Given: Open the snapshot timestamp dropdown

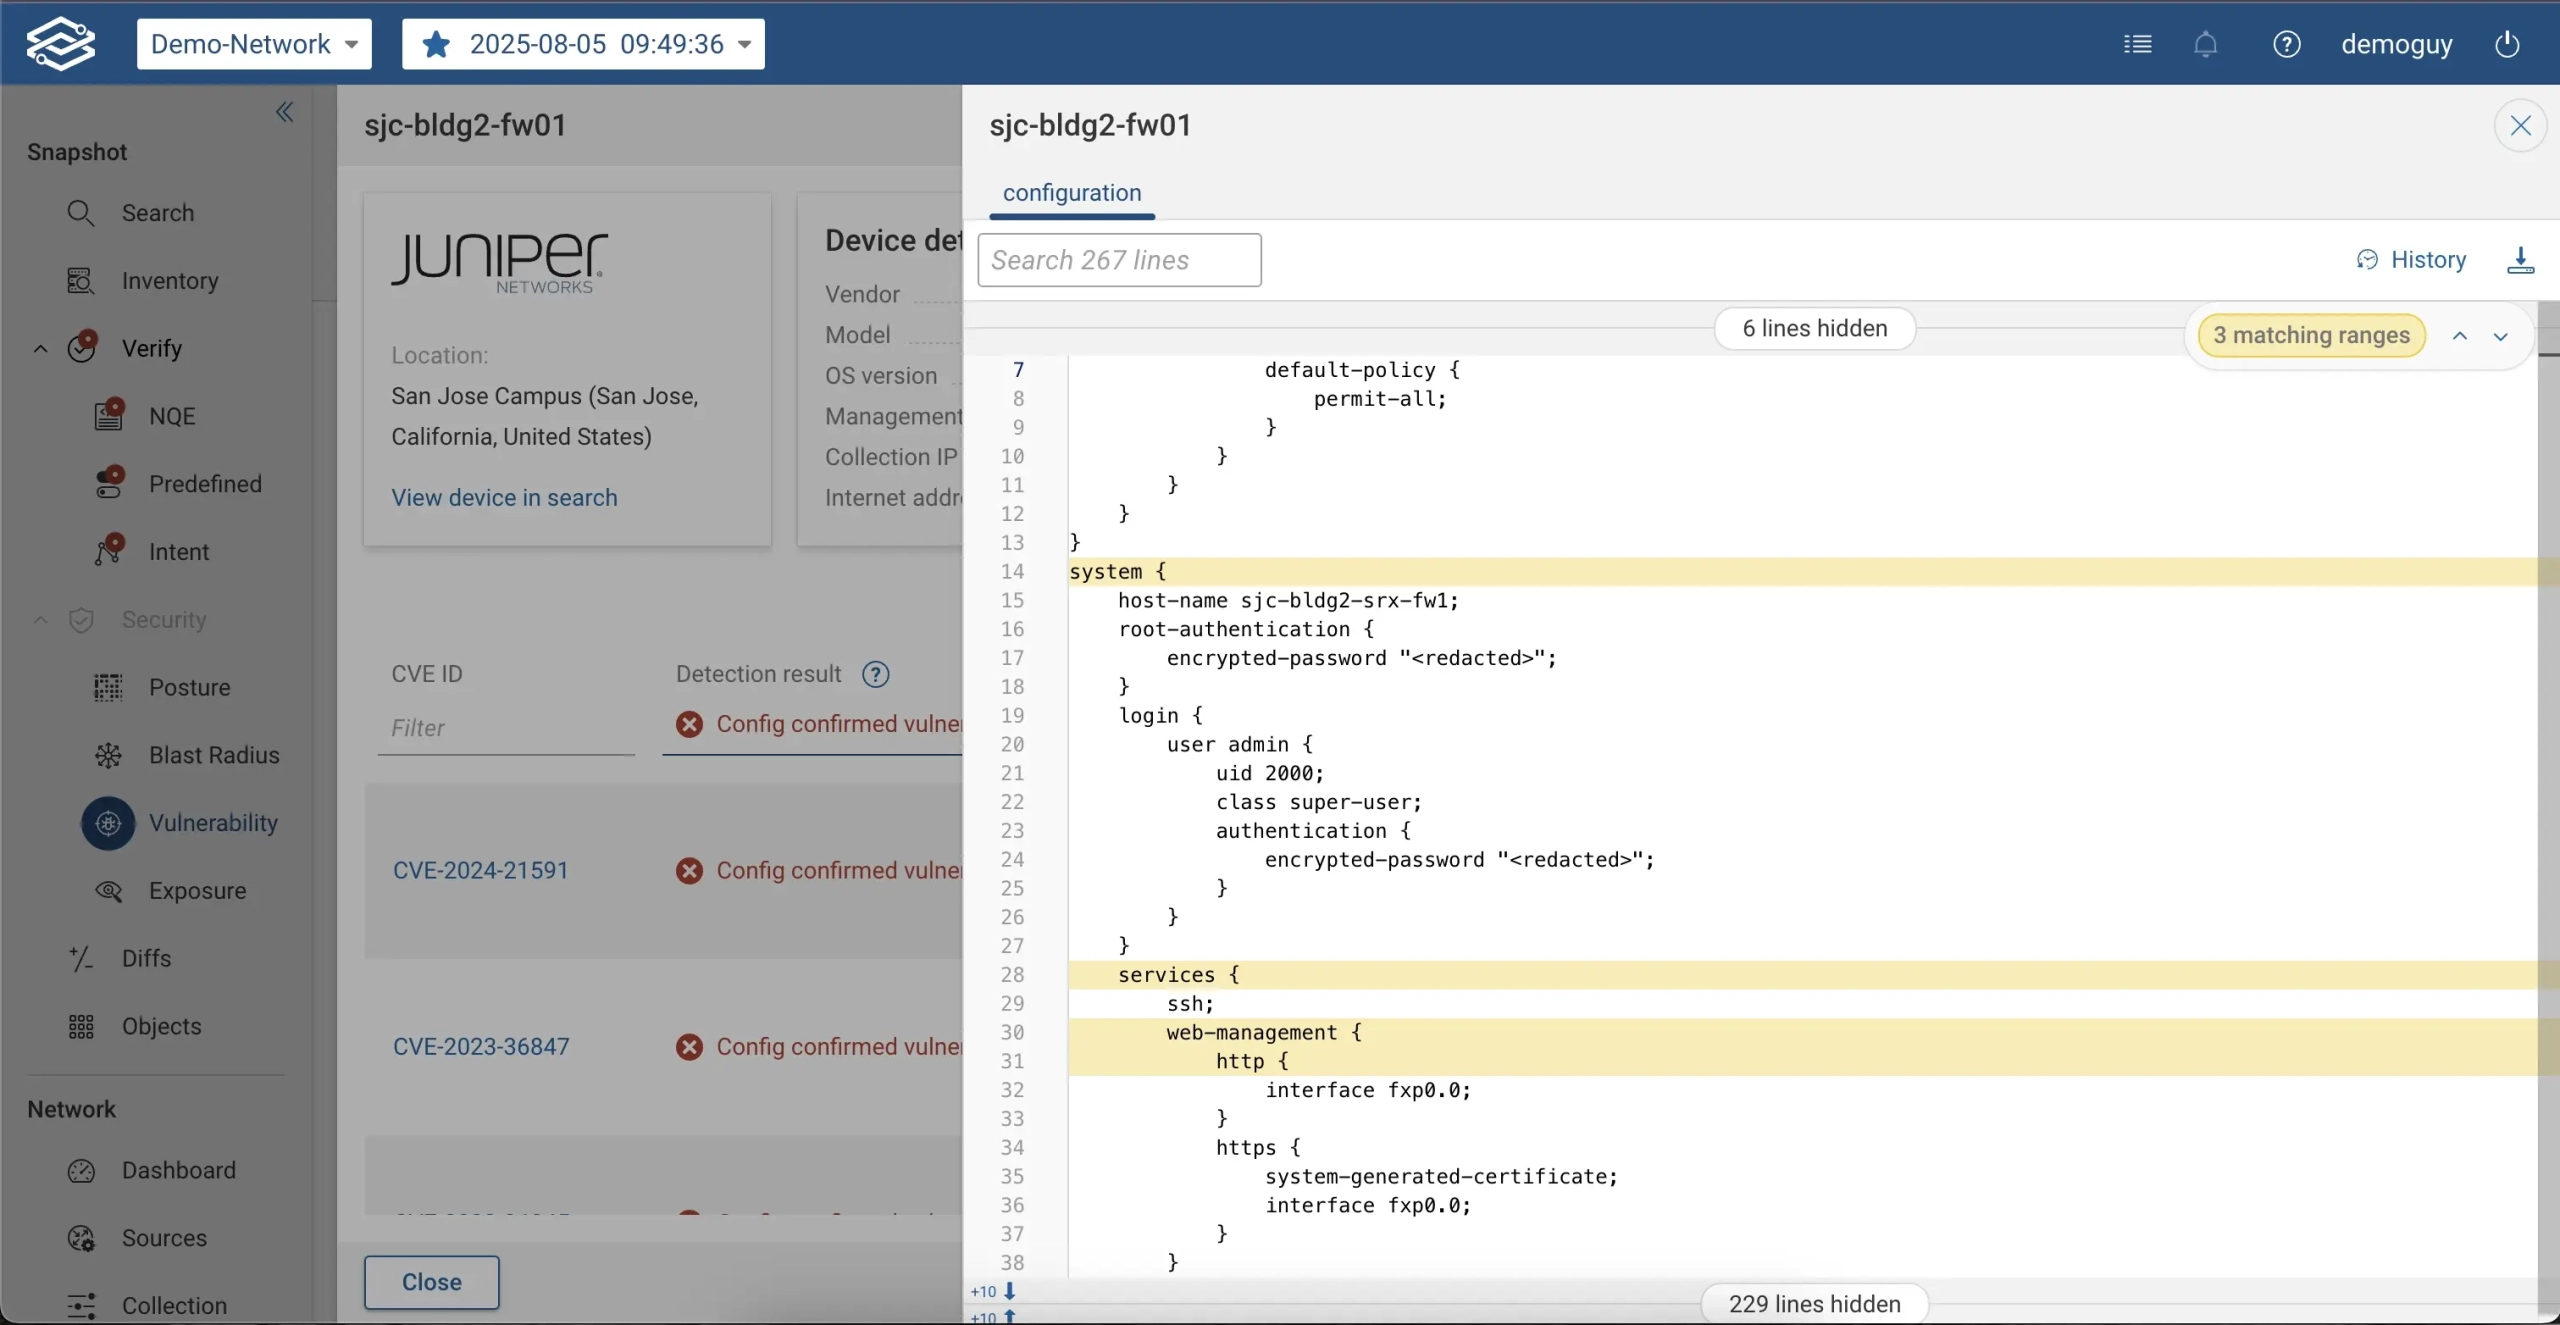Looking at the screenshot, I should [583, 44].
